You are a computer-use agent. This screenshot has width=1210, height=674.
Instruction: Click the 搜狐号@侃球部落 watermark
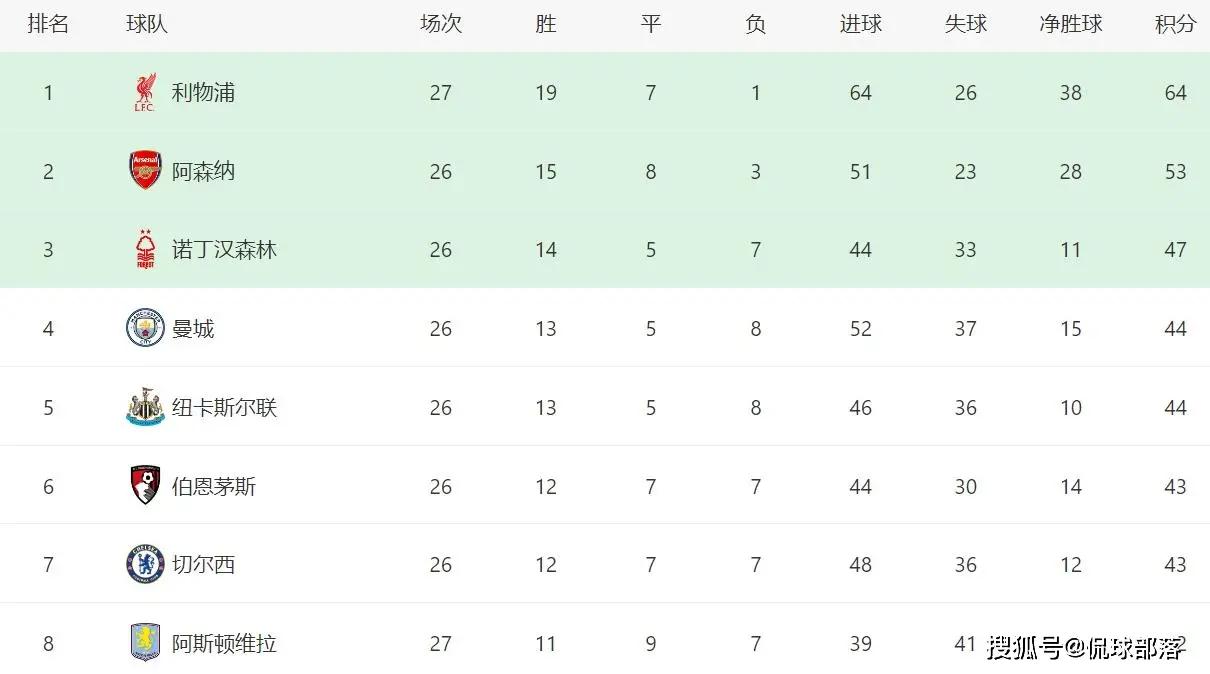click(1086, 648)
